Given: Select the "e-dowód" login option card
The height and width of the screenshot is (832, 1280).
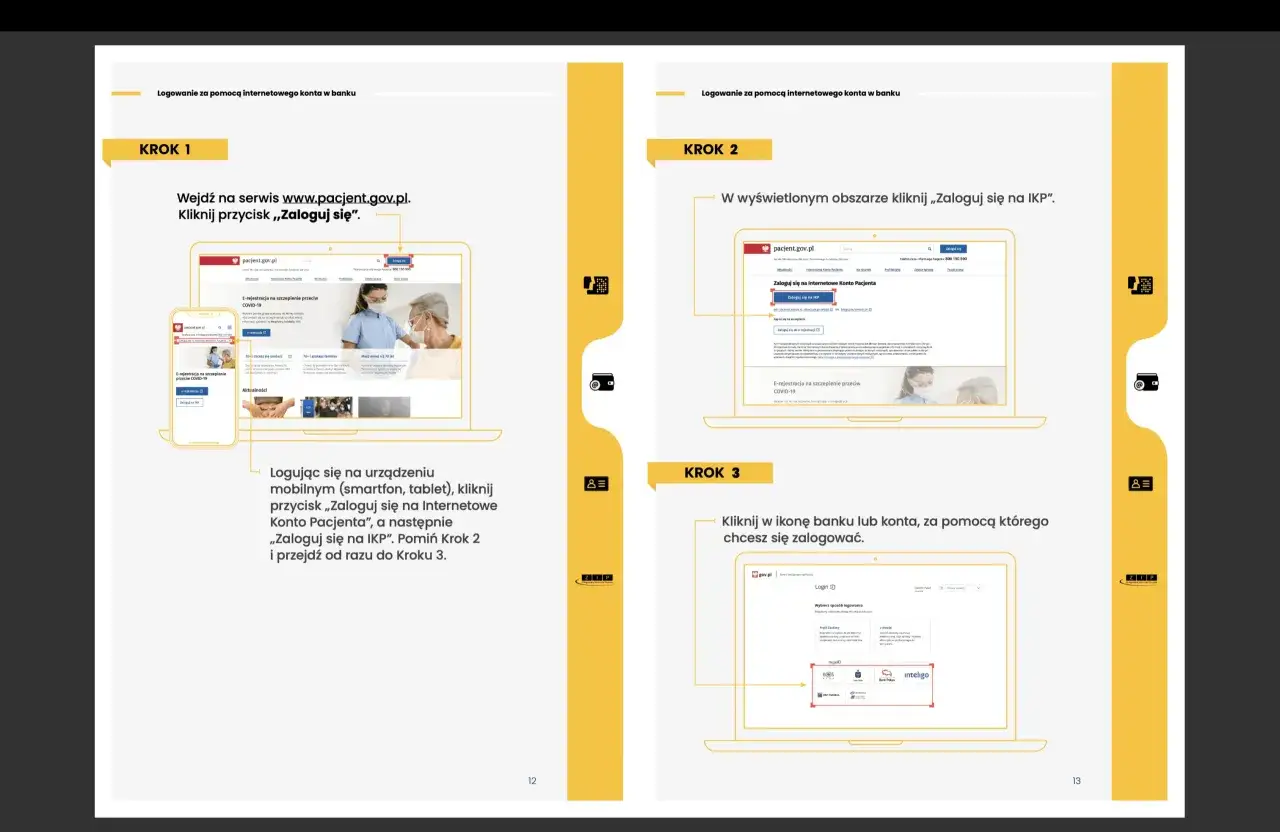Looking at the screenshot, I should click(x=902, y=636).
